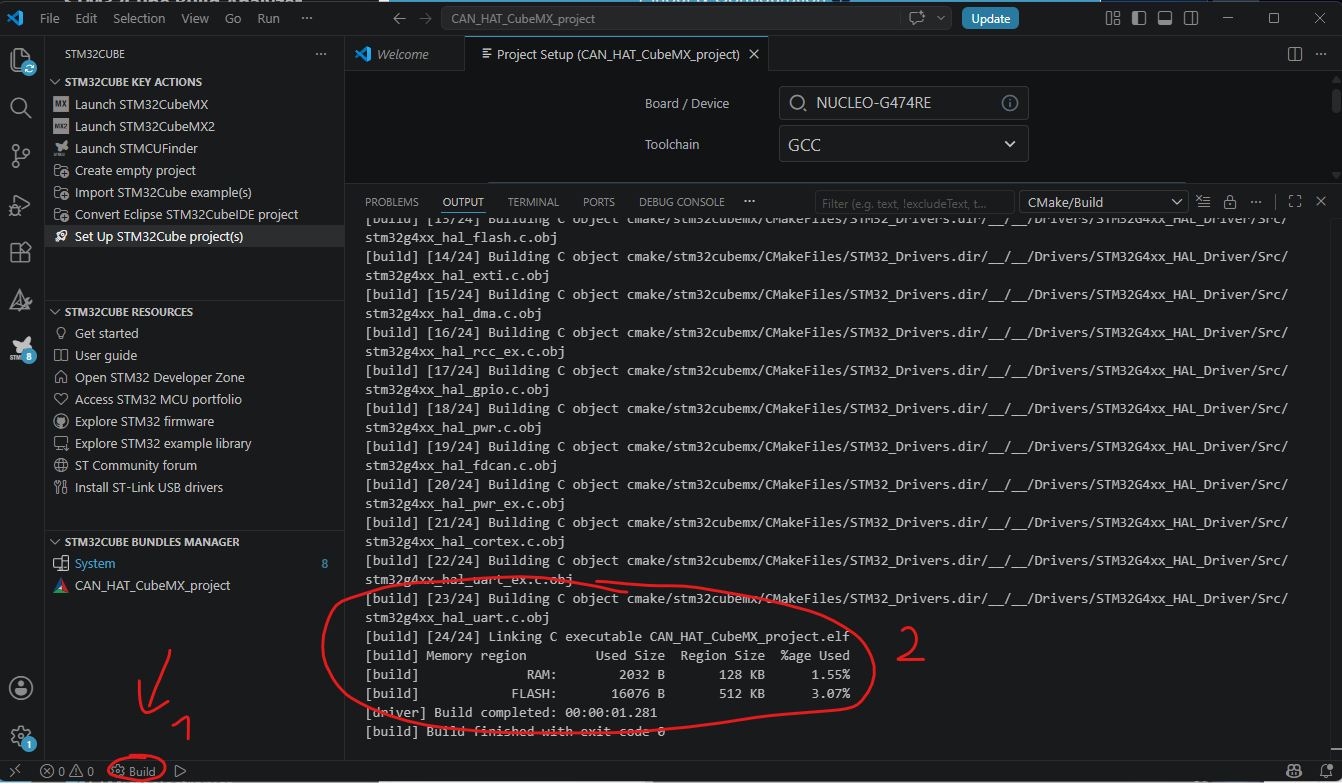Screen dimensions: 1342x783
Task: Open the Extensions view
Action: point(21,253)
